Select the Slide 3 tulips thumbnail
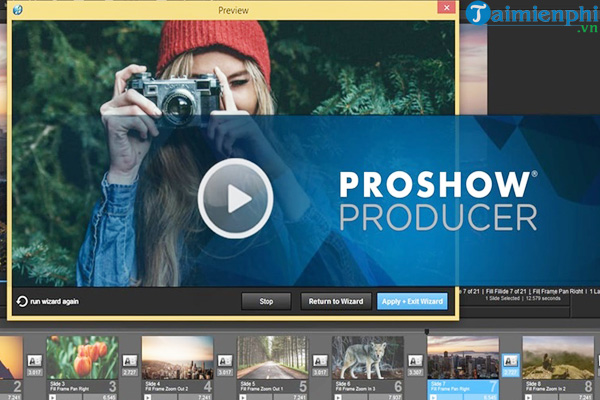 coord(82,358)
